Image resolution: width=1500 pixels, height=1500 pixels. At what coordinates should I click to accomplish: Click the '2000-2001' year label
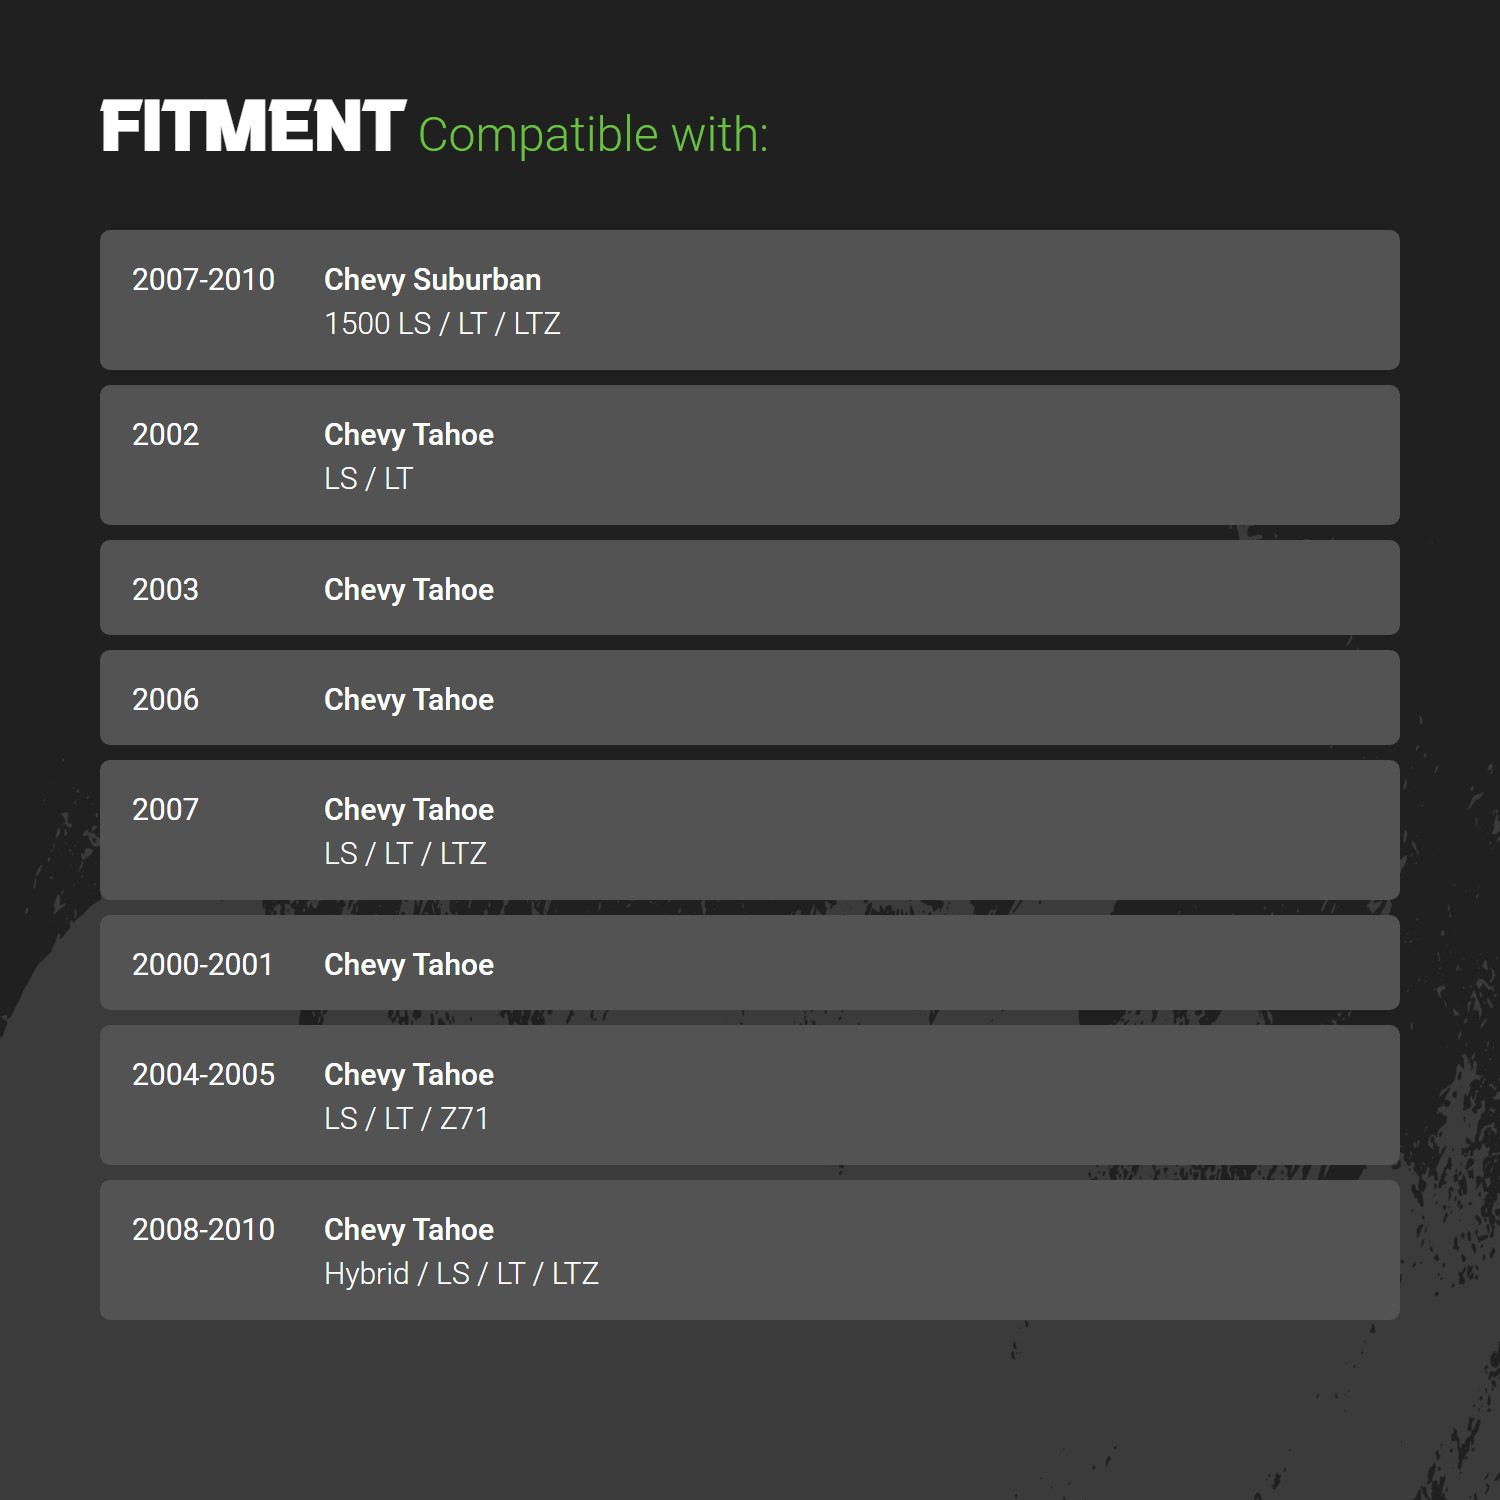[202, 965]
